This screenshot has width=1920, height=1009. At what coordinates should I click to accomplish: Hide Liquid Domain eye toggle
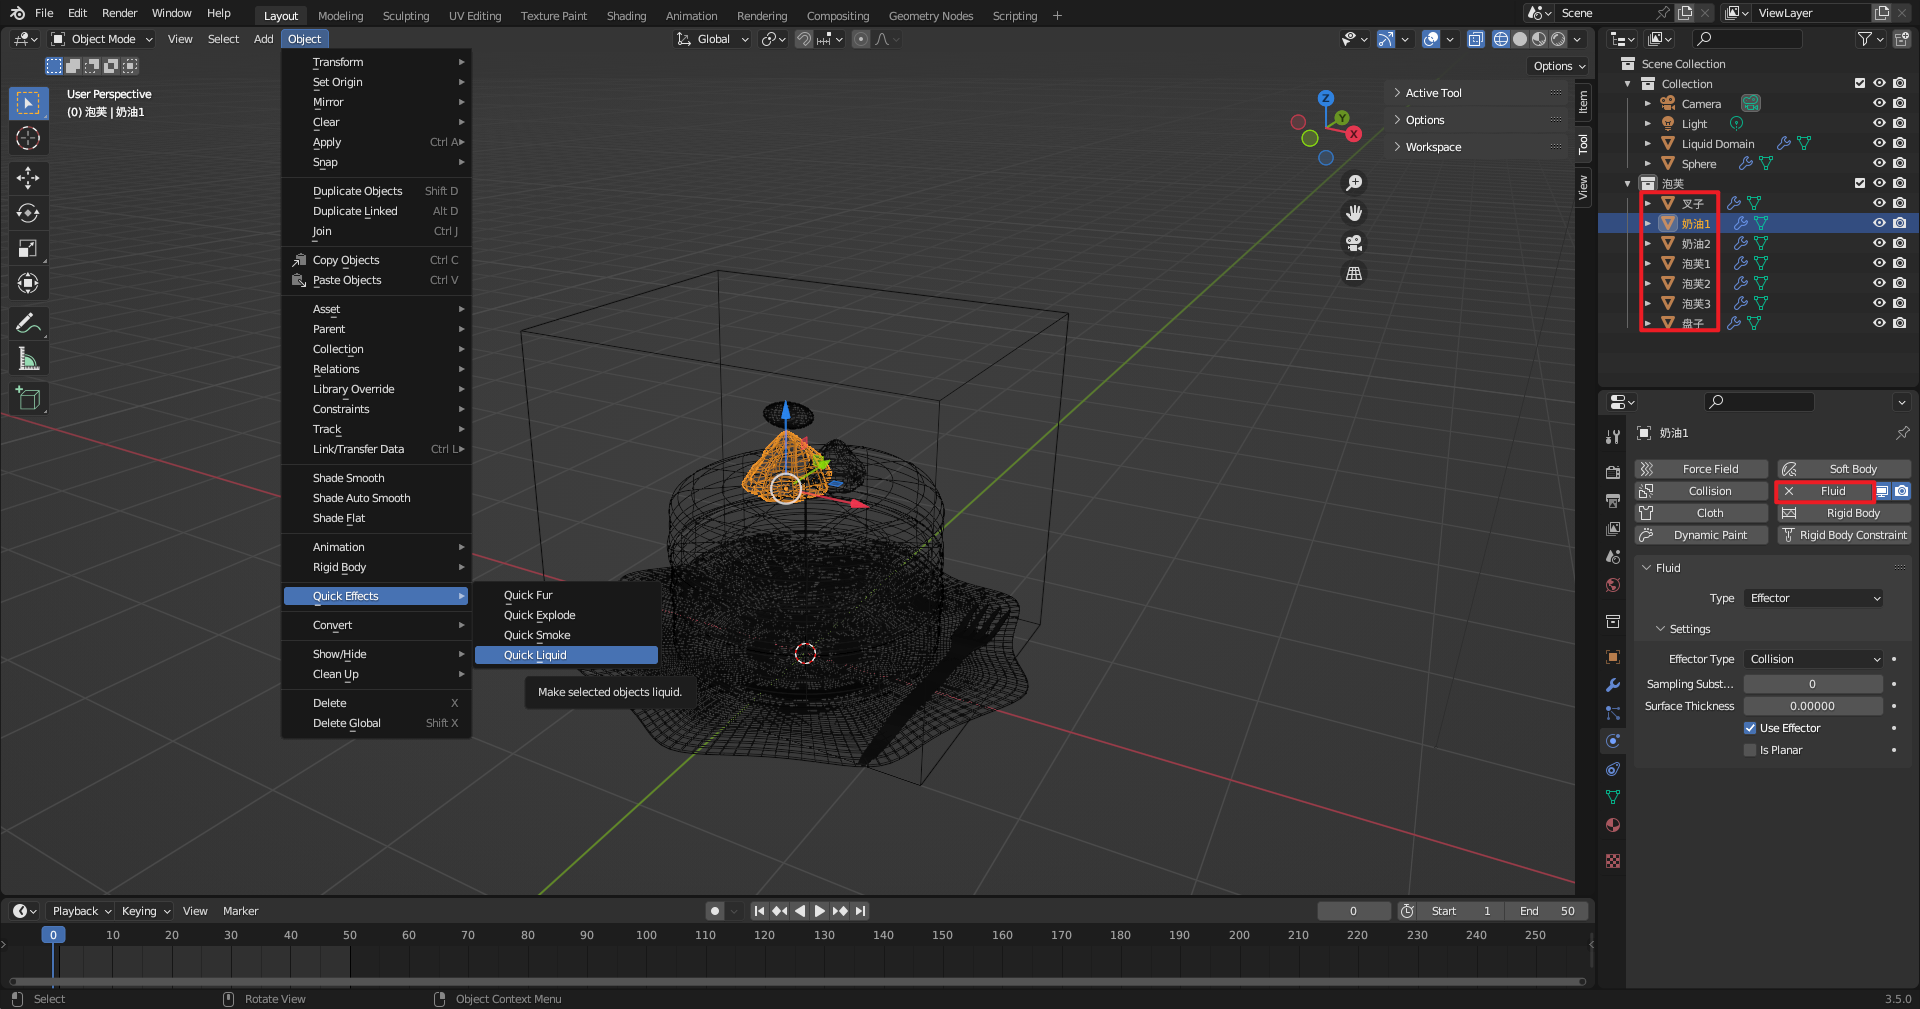point(1879,143)
